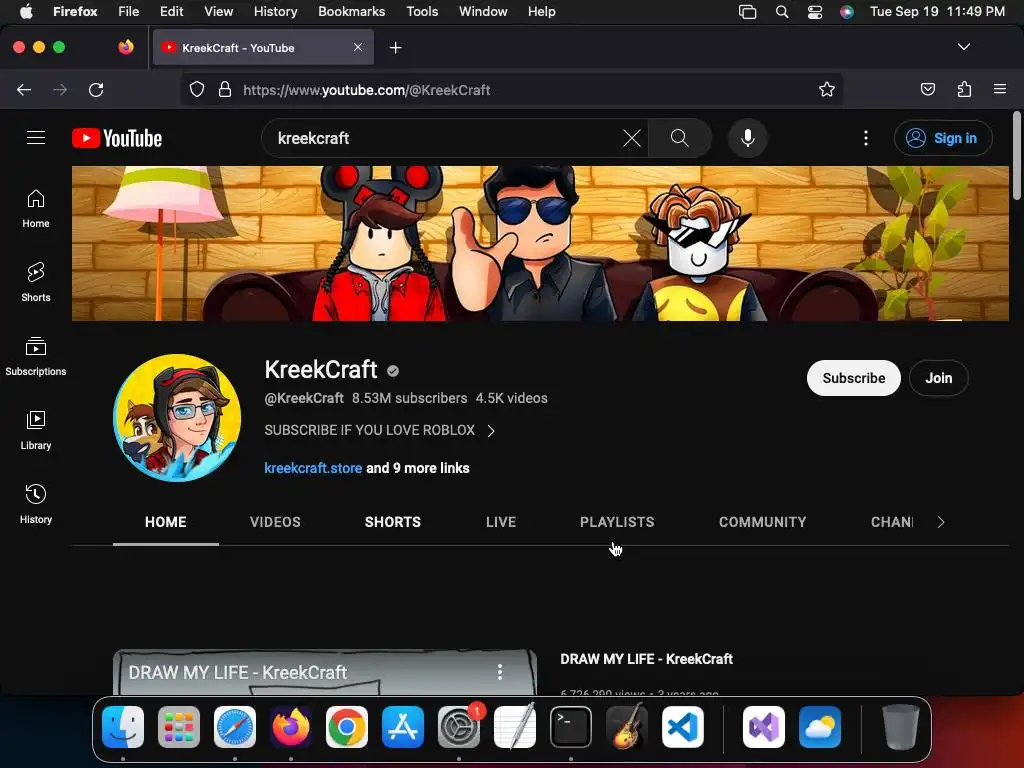Click the Firefox URL address bar
1024x768 pixels.
click(x=512, y=90)
